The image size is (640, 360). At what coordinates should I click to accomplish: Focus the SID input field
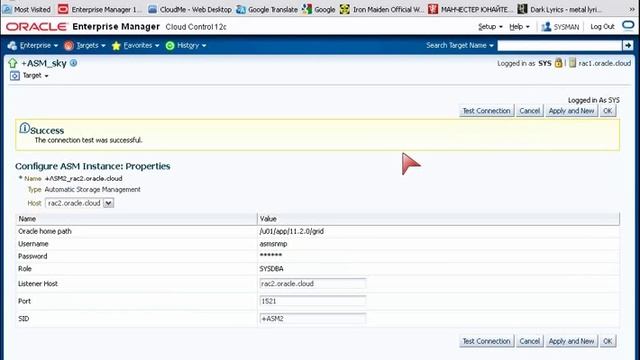[313, 319]
